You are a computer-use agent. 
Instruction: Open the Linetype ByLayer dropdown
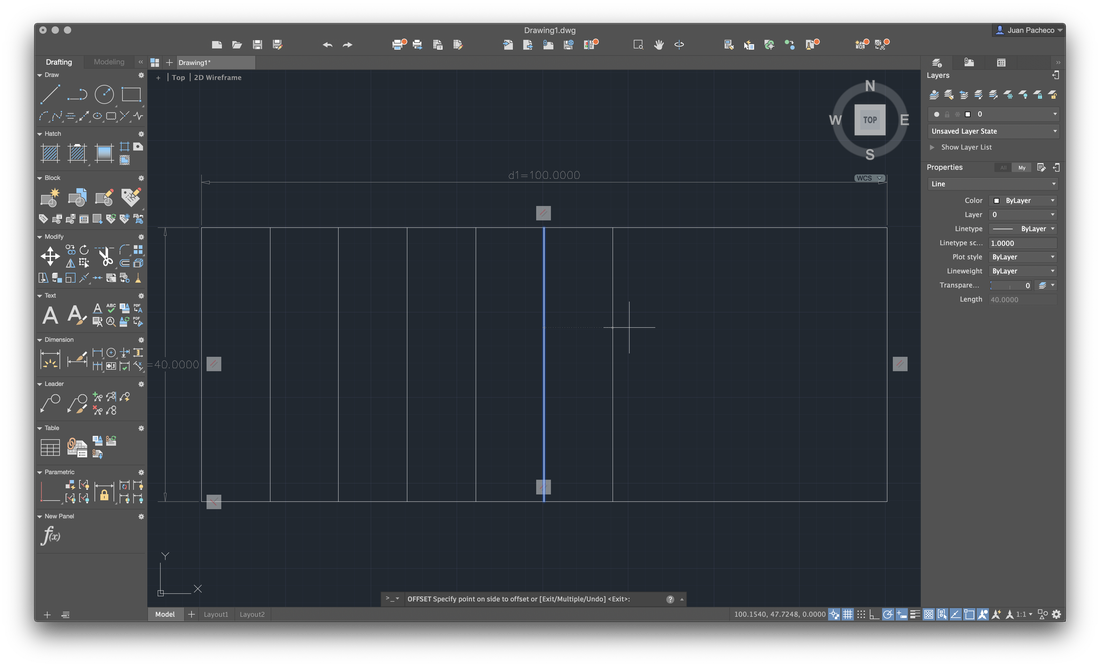[1023, 229]
